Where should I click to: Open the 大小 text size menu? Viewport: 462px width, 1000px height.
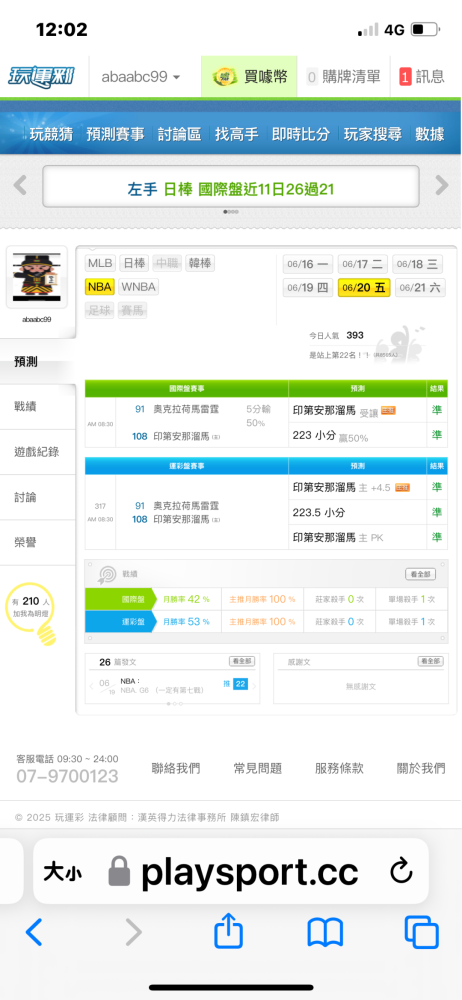(63, 872)
